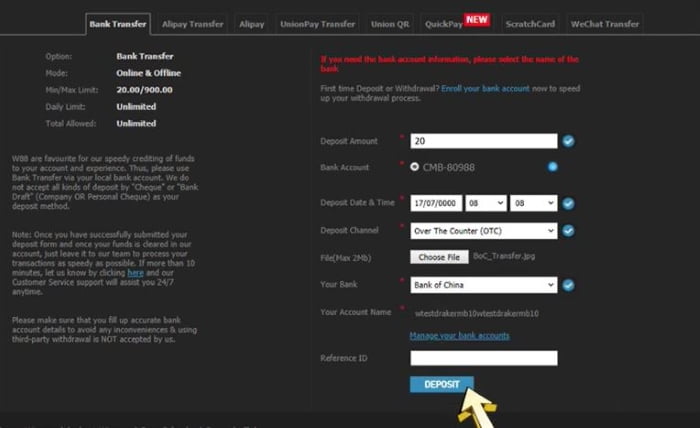The height and width of the screenshot is (428, 700).
Task: Click the blue DEPOSIT button
Action: [x=442, y=384]
